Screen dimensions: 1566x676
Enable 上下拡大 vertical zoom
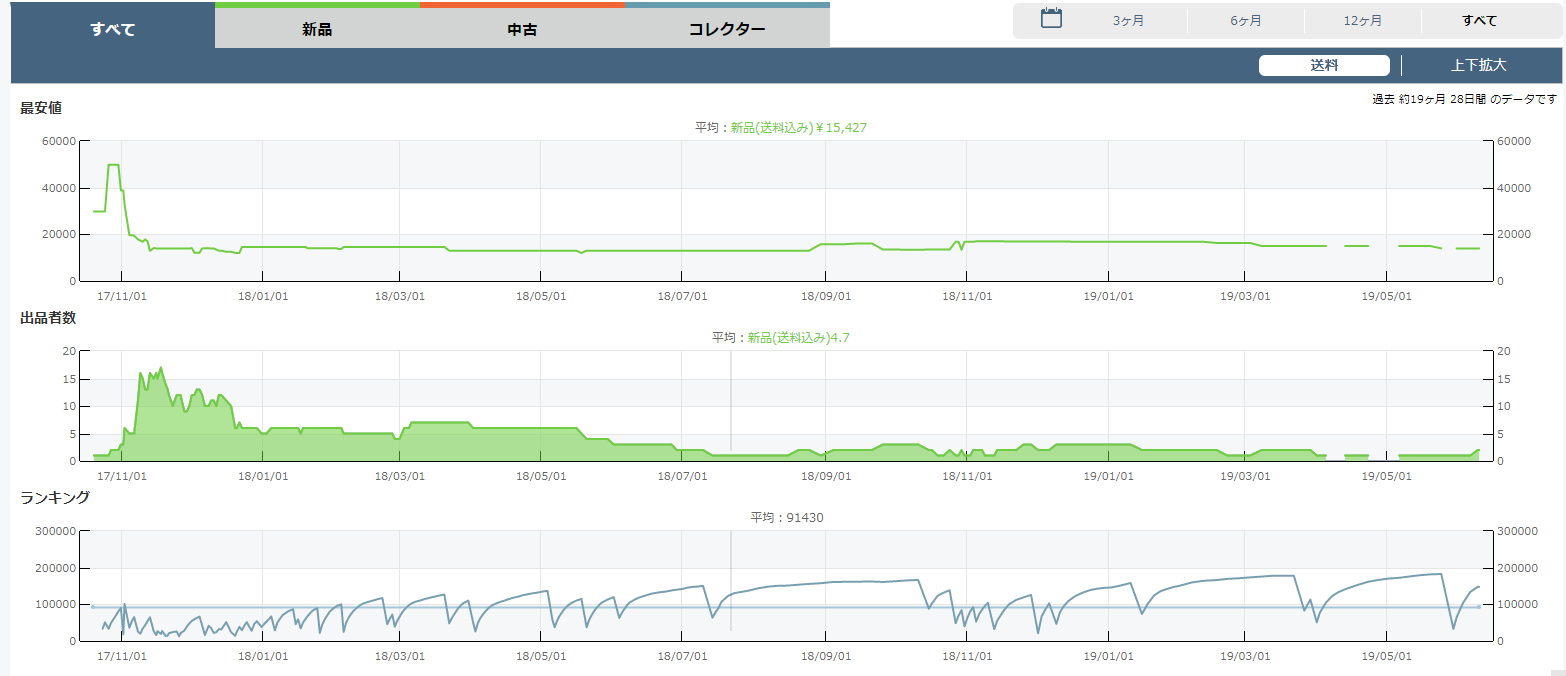click(x=1478, y=66)
